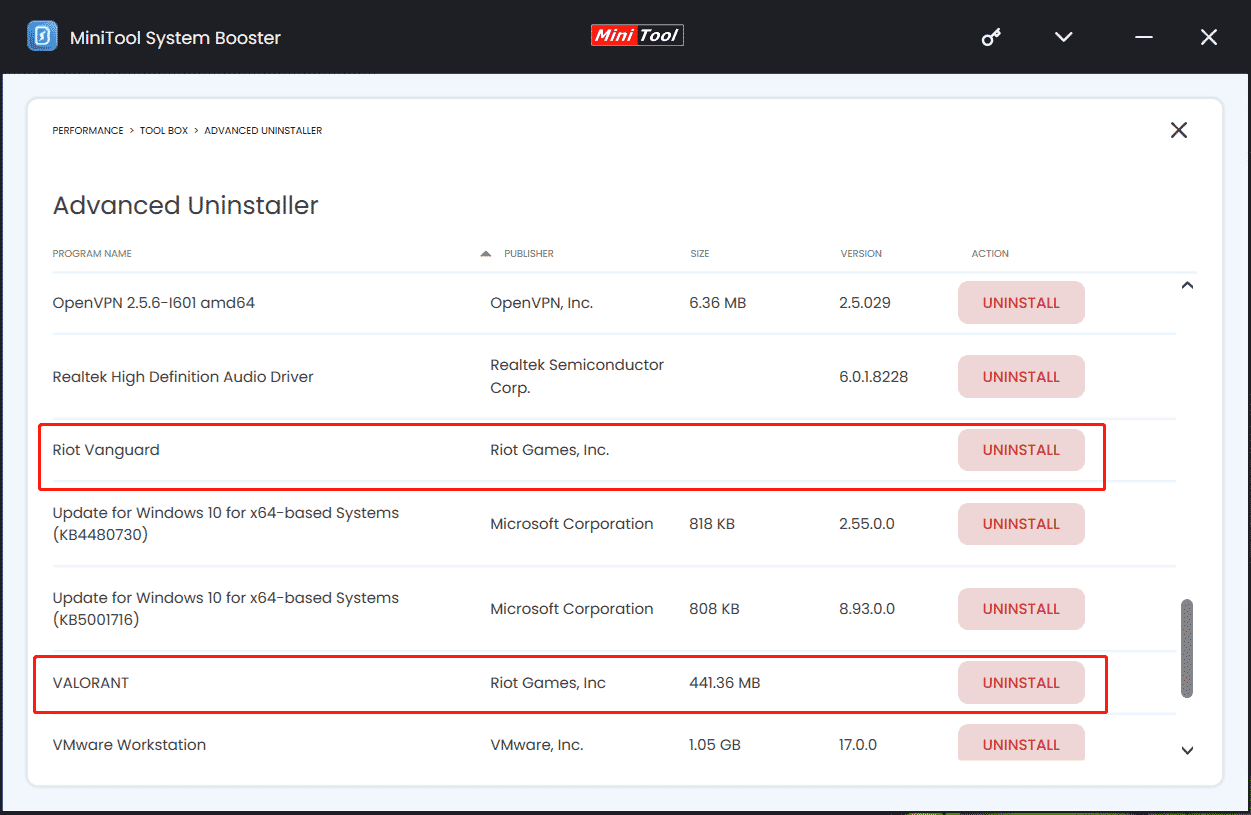Click the Advanced Uninstaller heading

click(x=185, y=206)
